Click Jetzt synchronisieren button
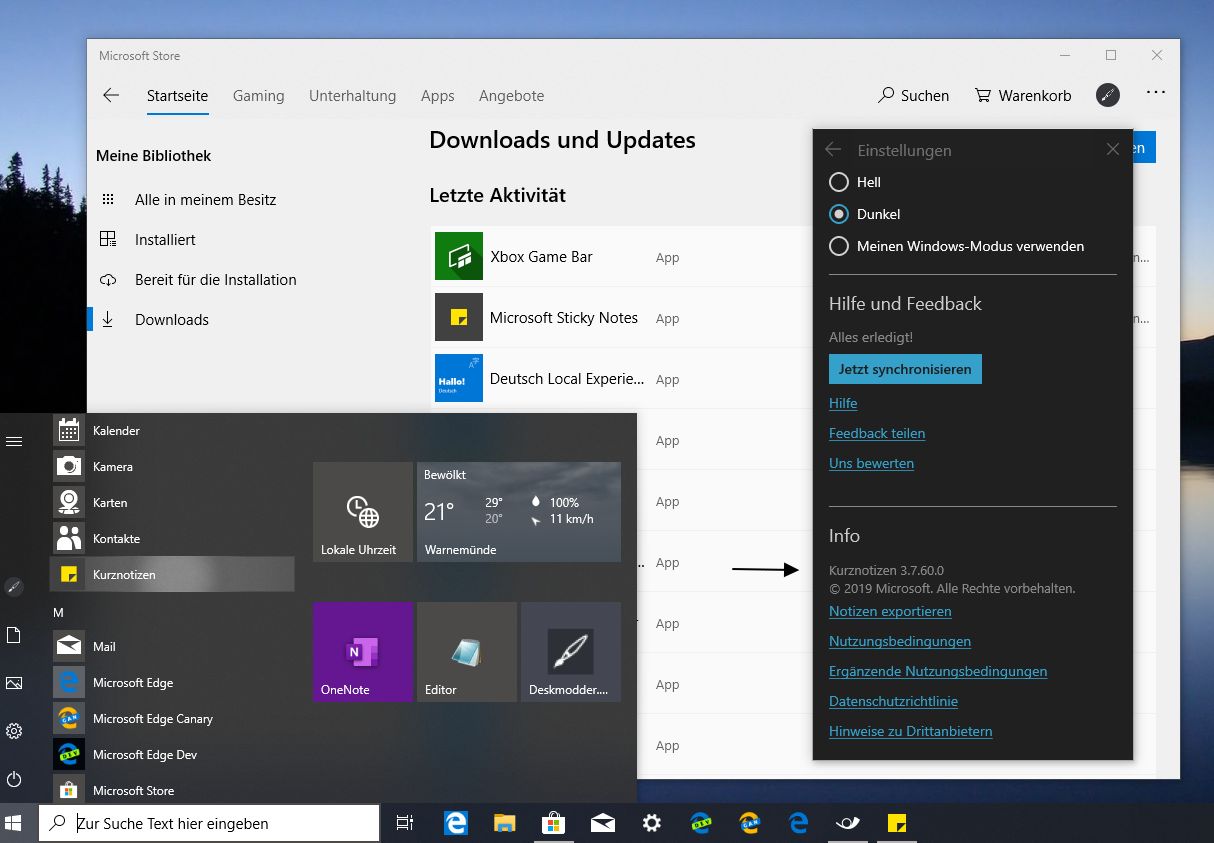 (905, 369)
